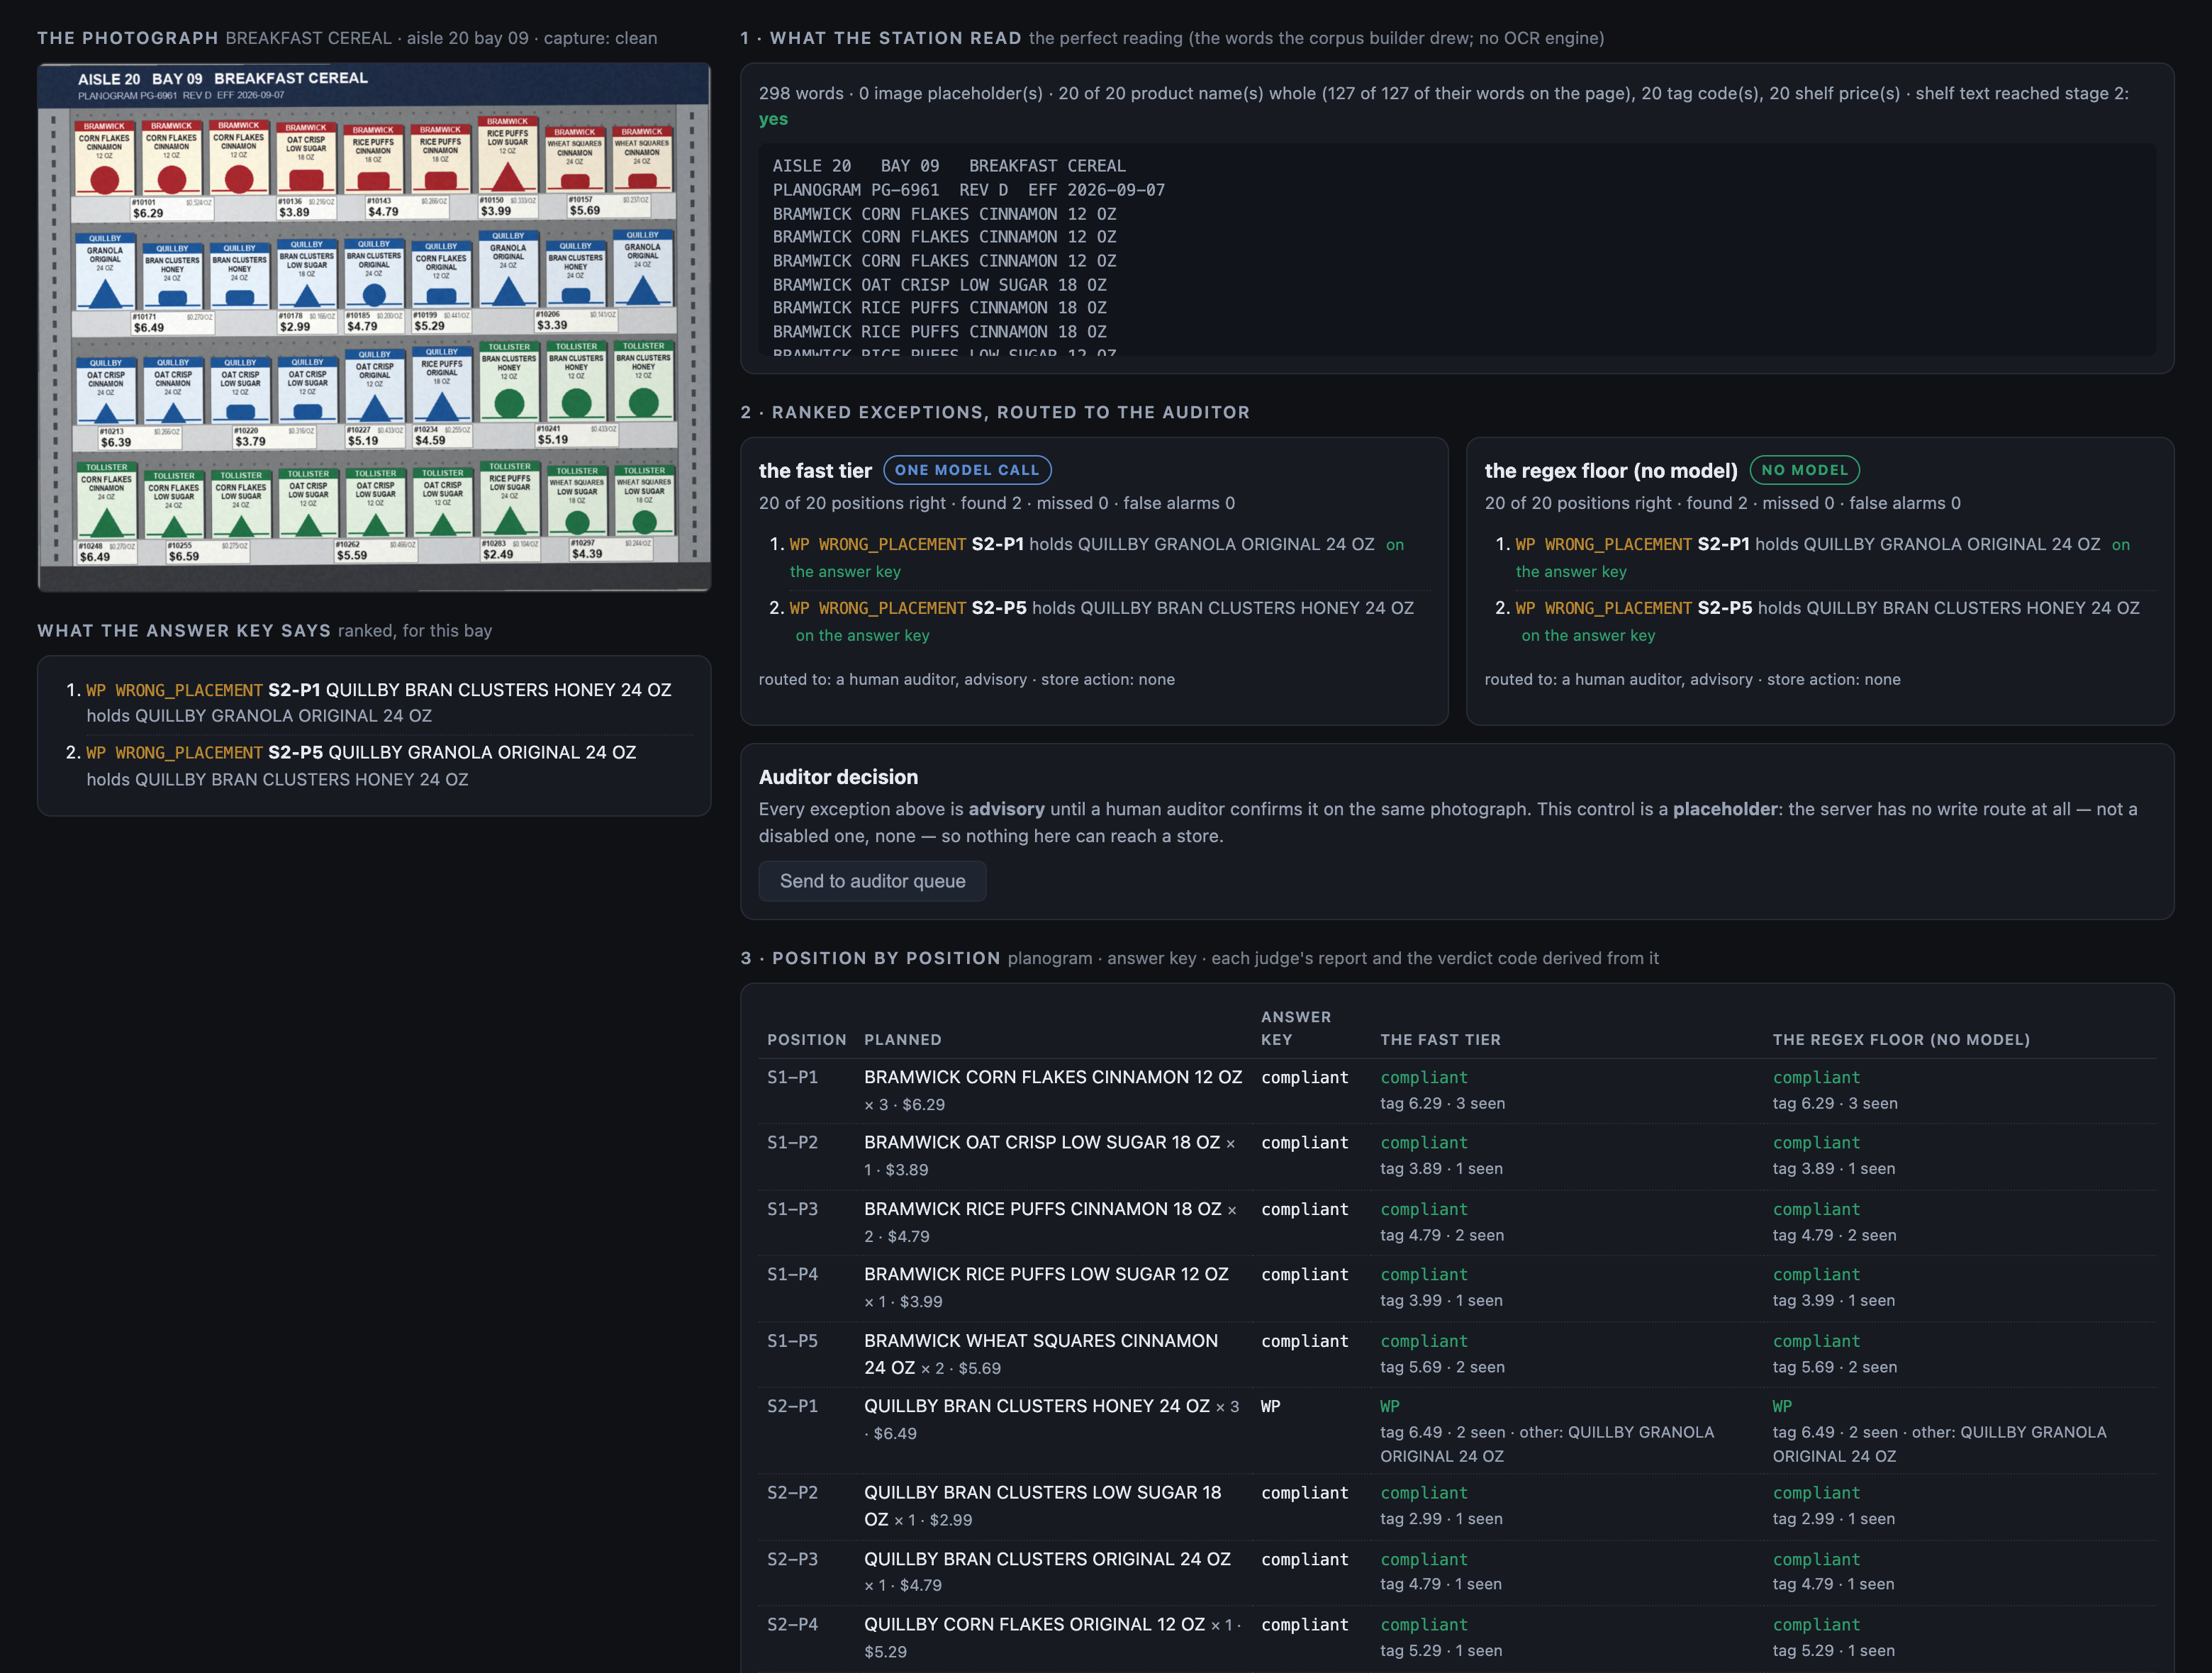The width and height of the screenshot is (2212, 1673).
Task: Click 'routed to: a human auditor' in fast tier card
Action: click(966, 679)
